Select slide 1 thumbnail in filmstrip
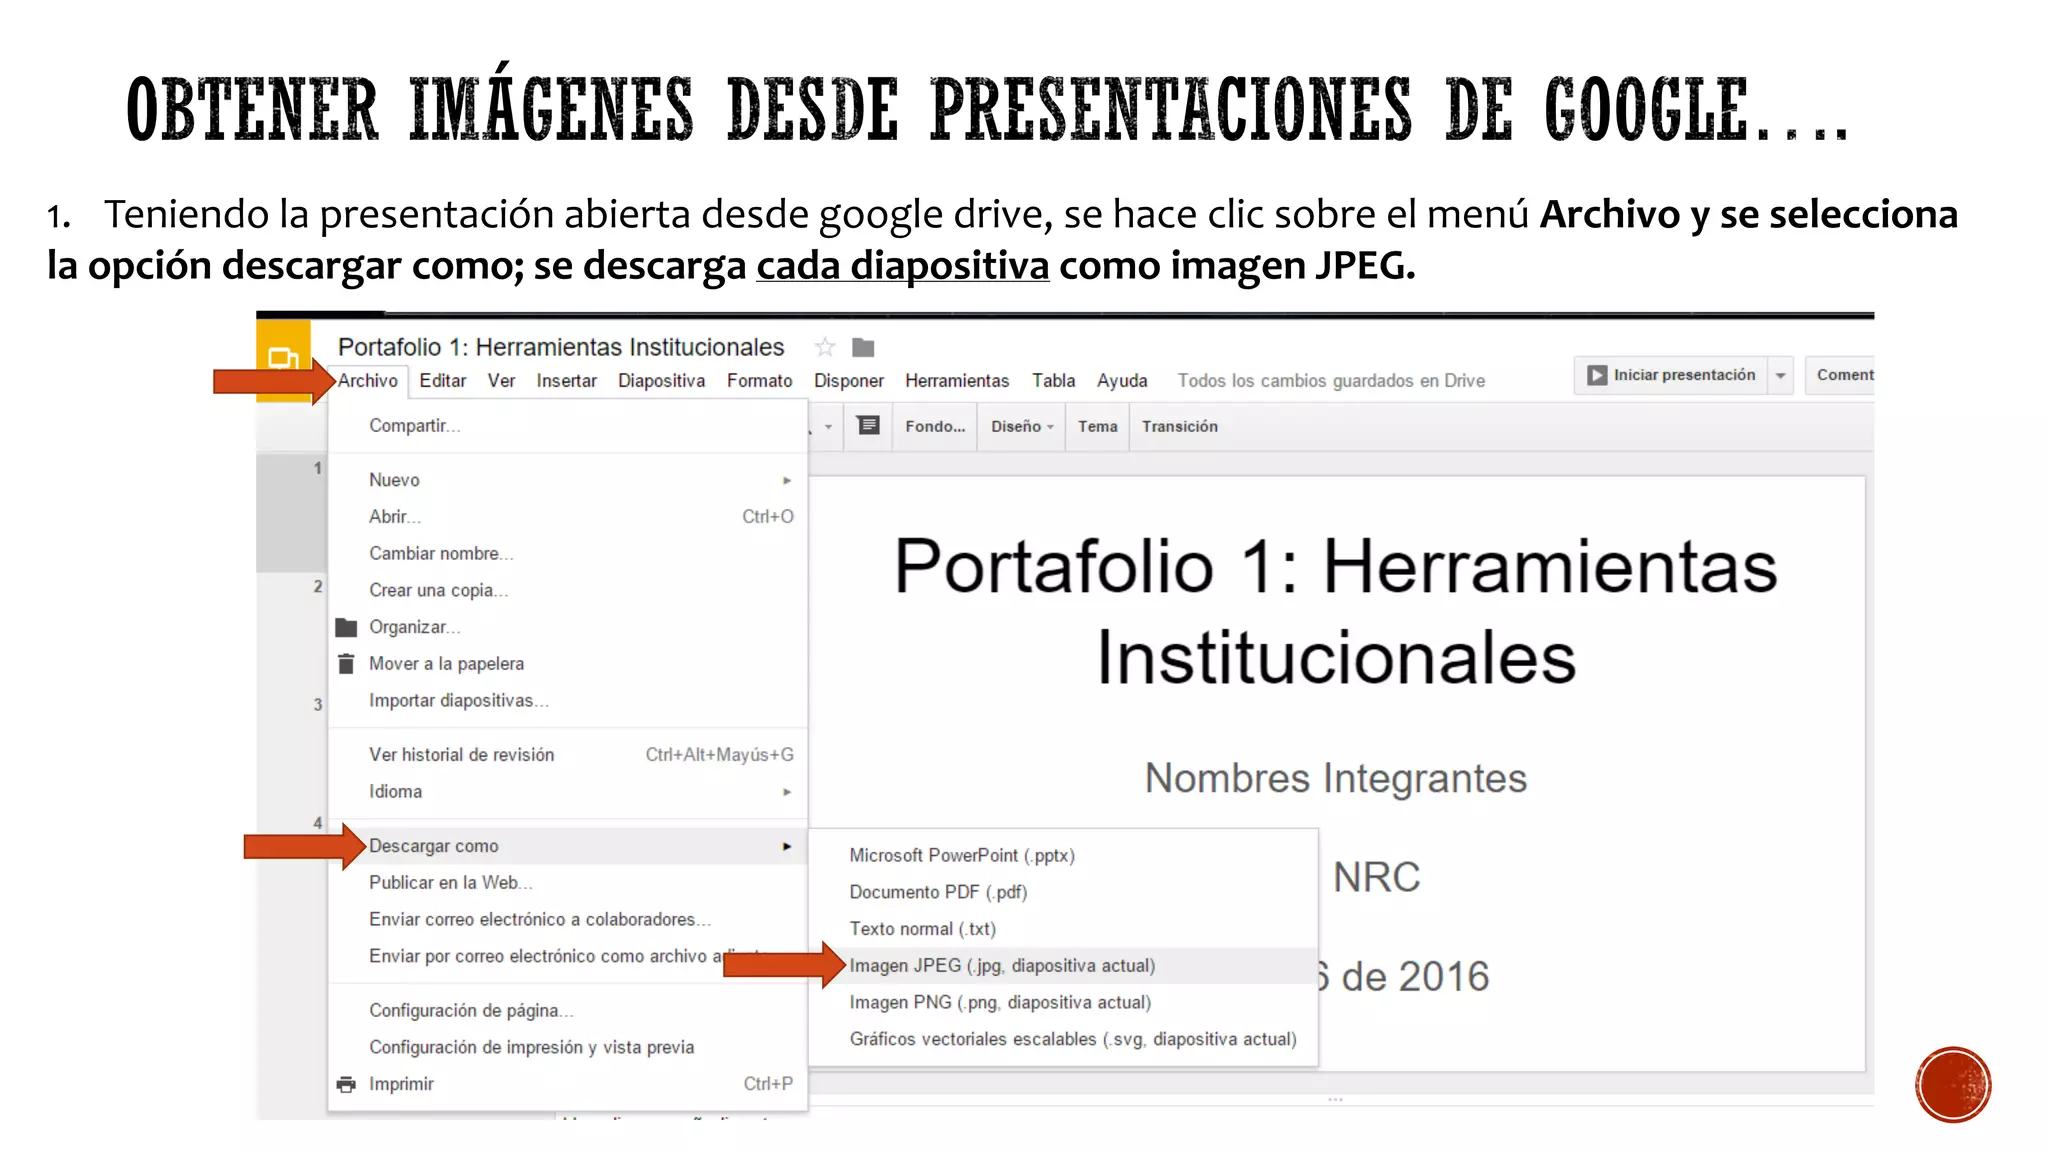2048x1152 pixels. pos(291,512)
